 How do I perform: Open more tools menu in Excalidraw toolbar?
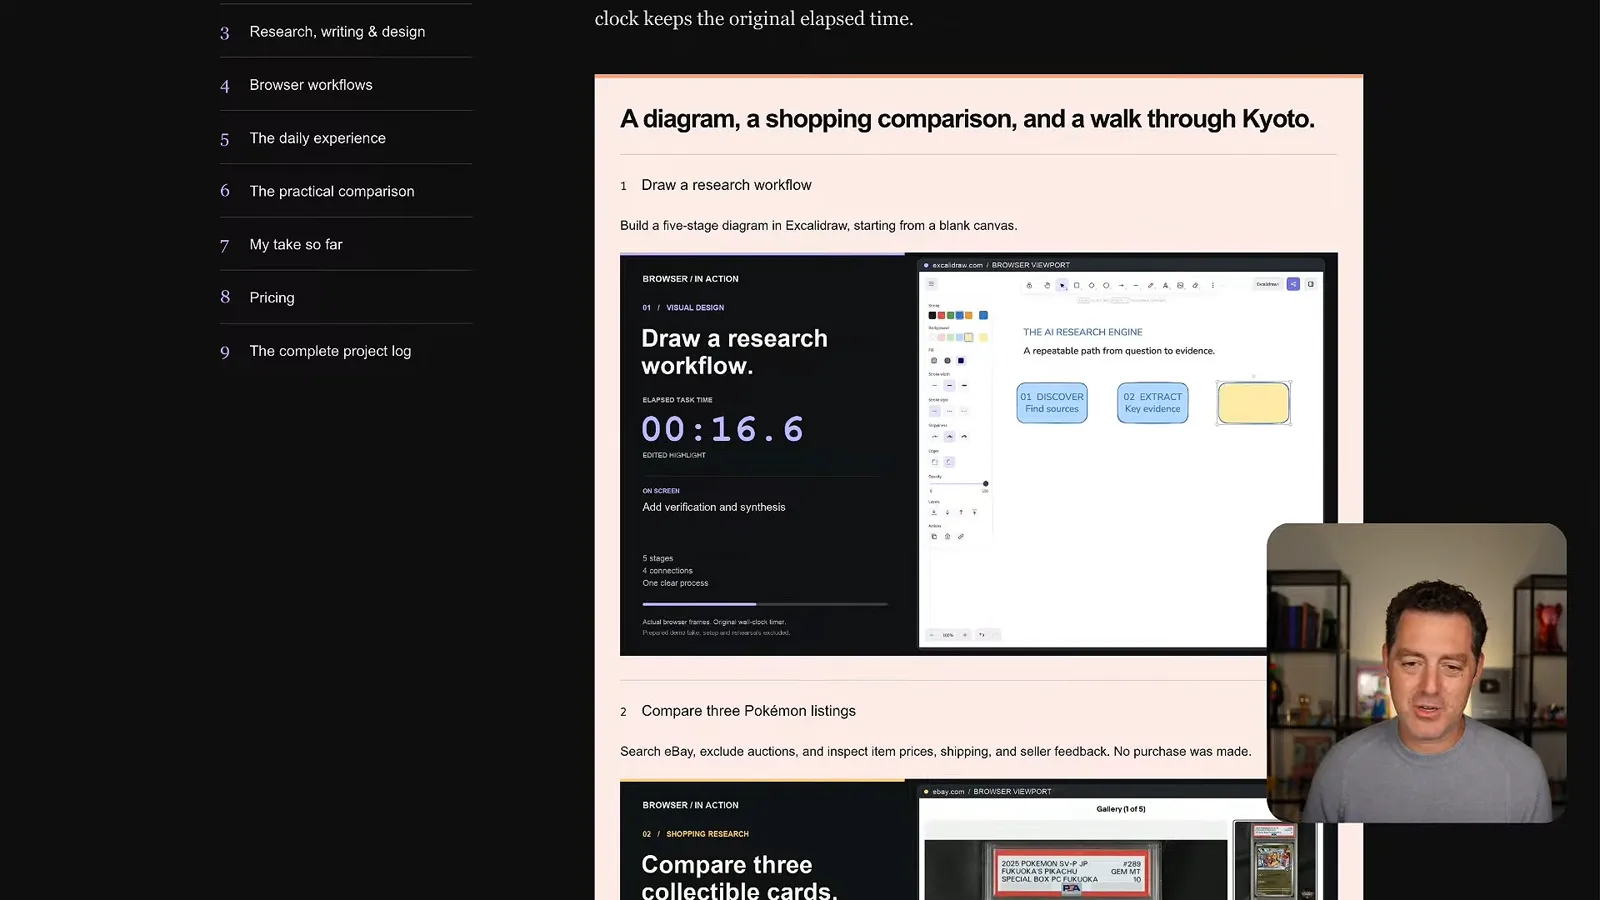coord(1213,285)
